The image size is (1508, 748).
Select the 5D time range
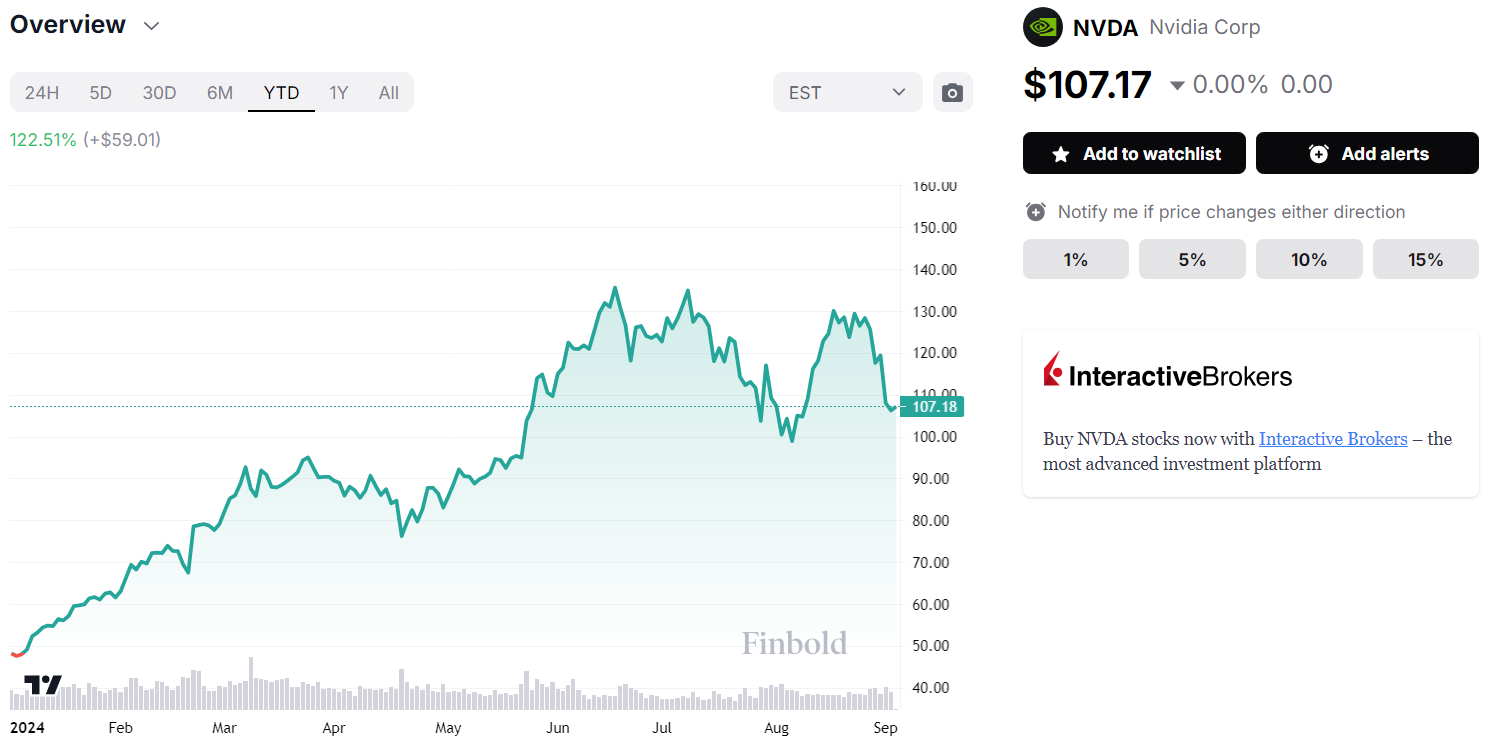[x=101, y=93]
